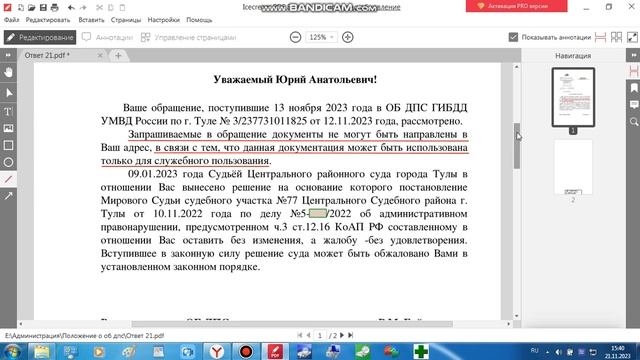Open the bookmarks side panel

634,88
